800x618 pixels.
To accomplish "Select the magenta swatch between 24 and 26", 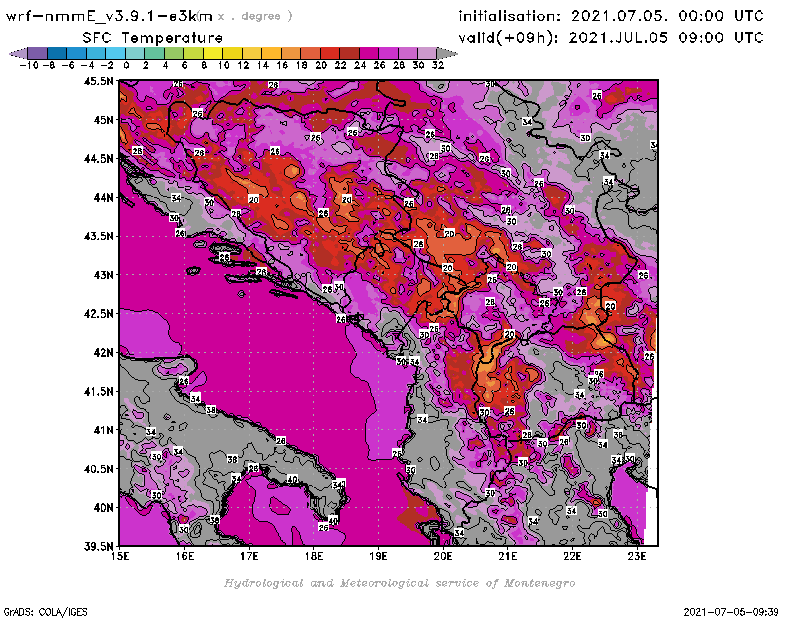I will (368, 53).
